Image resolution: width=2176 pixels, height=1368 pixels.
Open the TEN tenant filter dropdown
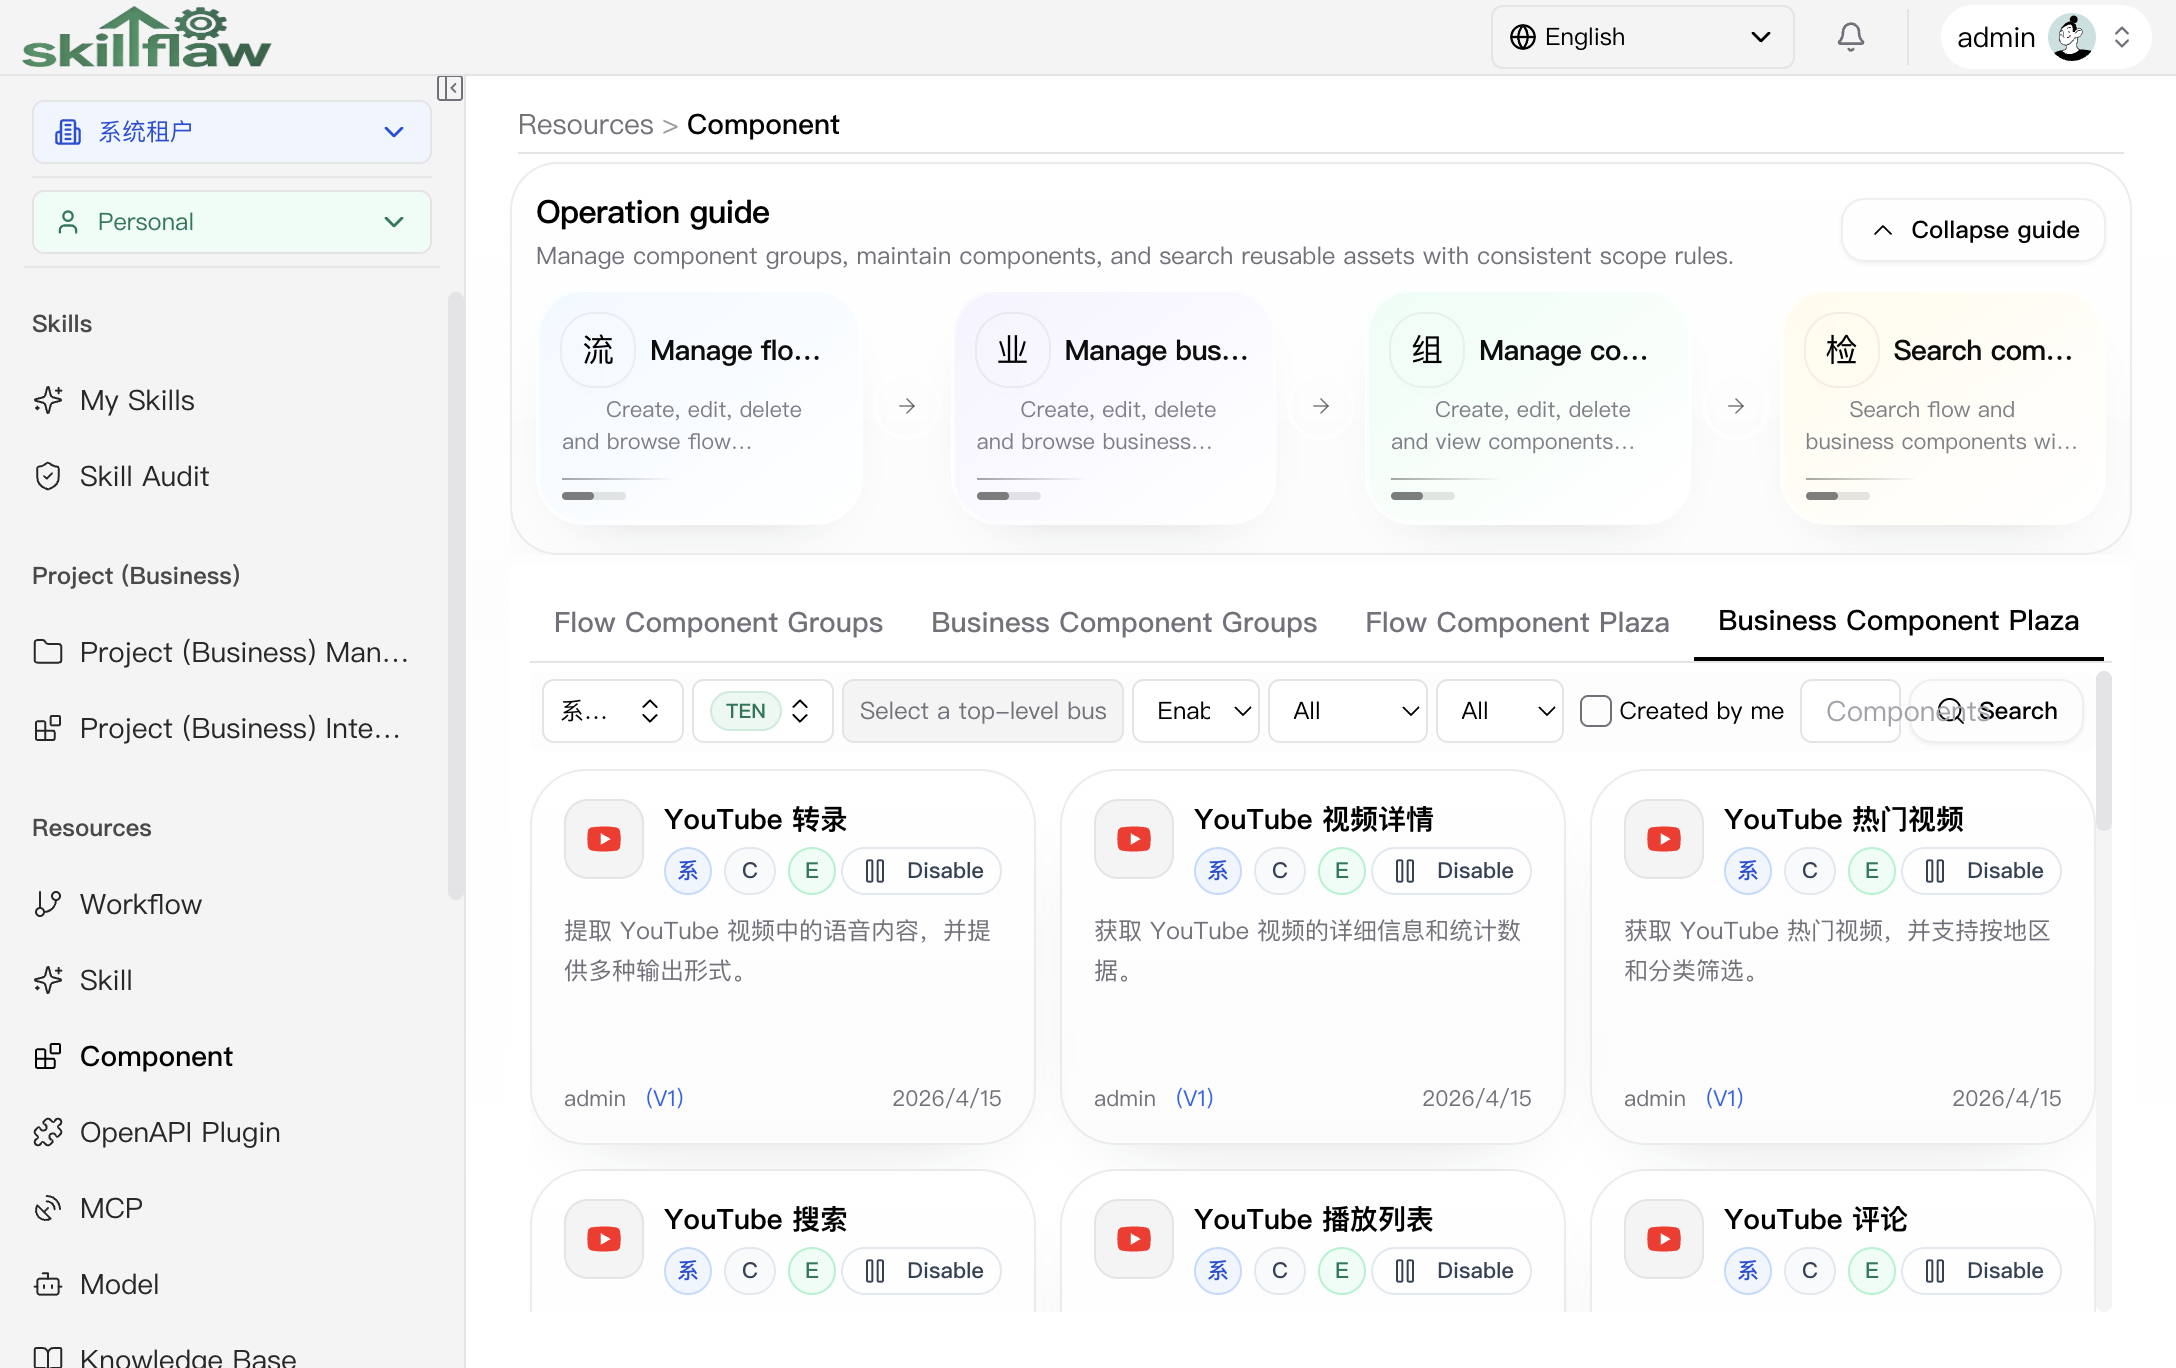[762, 711]
